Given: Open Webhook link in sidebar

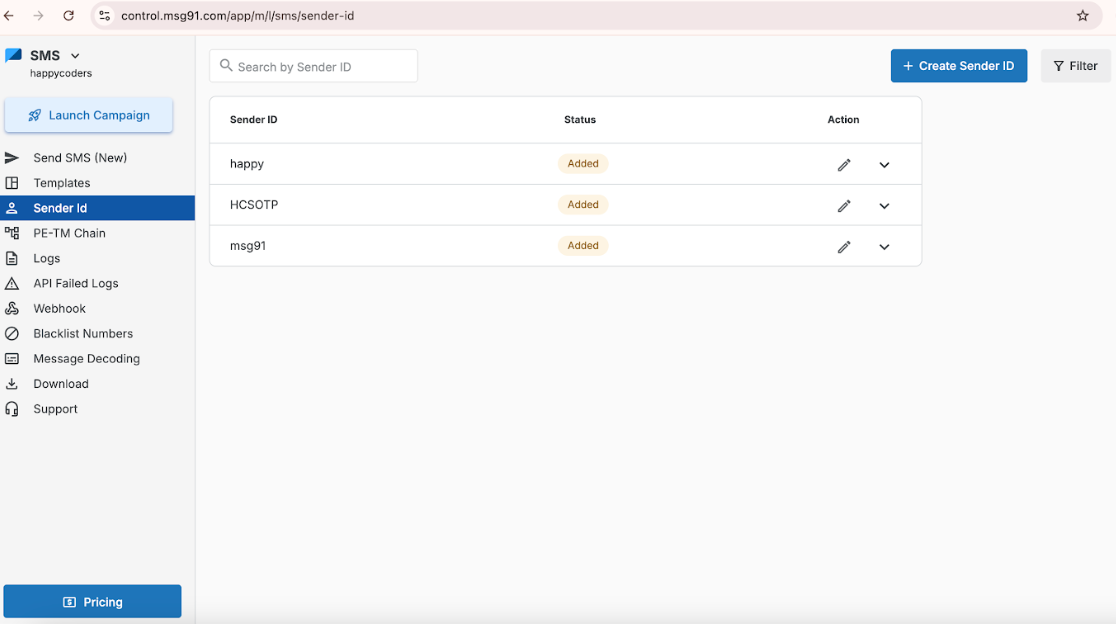Looking at the screenshot, I should click(98, 308).
